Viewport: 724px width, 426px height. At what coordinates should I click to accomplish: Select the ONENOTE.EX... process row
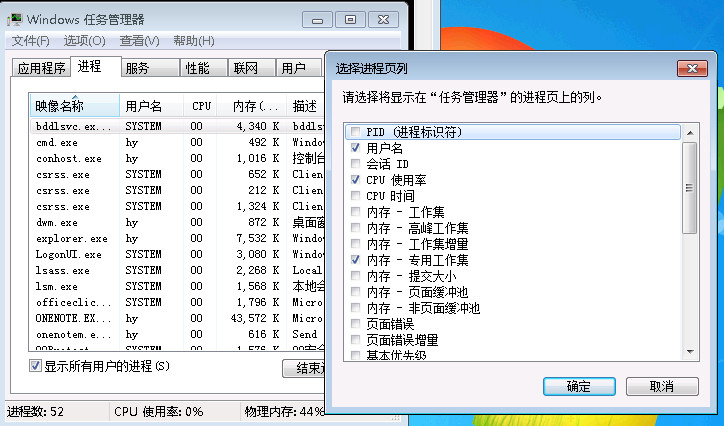click(177, 318)
